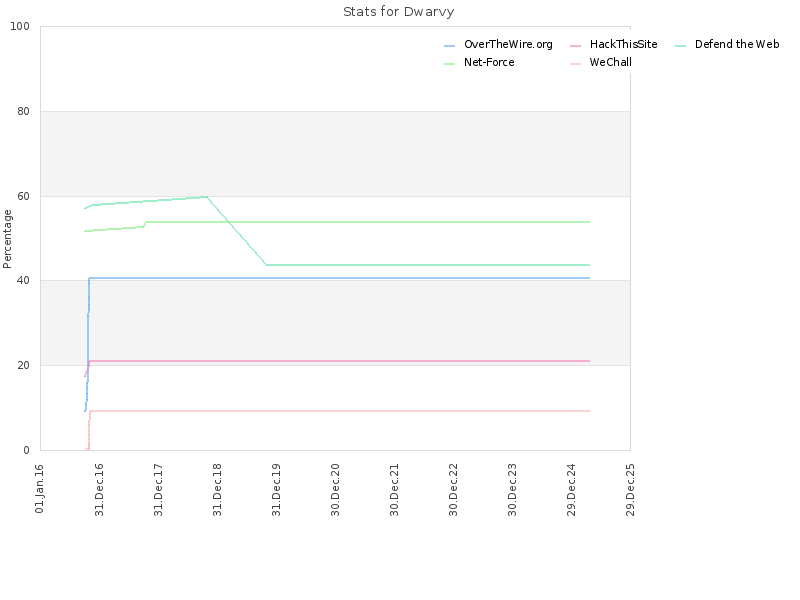Click the OverTheWire.org blue legend swatch

point(449,46)
